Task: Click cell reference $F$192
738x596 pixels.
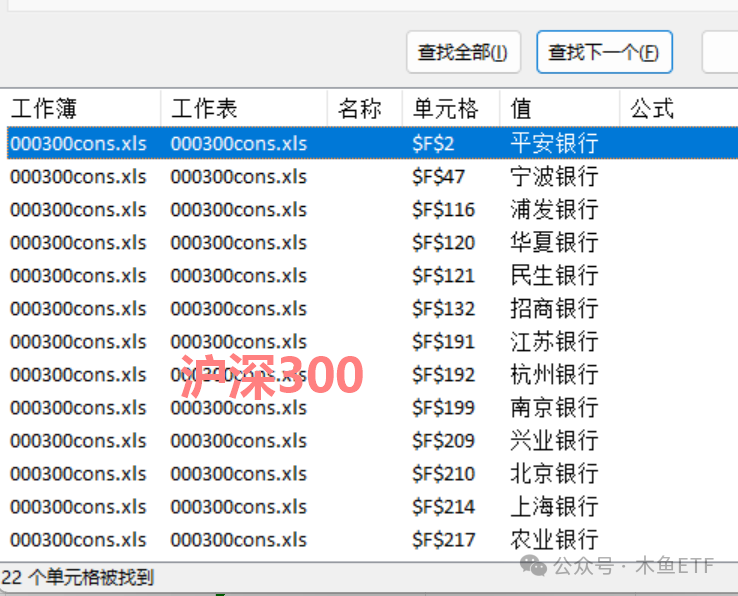Action: 443,375
